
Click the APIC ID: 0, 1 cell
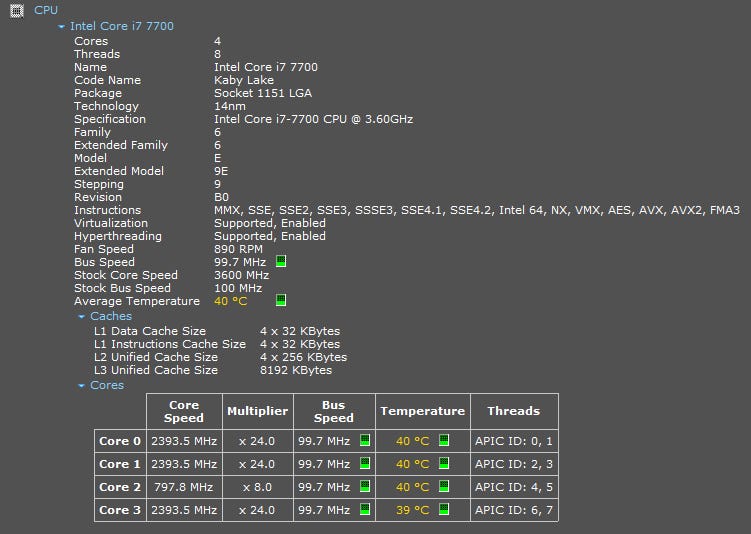pyautogui.click(x=514, y=441)
